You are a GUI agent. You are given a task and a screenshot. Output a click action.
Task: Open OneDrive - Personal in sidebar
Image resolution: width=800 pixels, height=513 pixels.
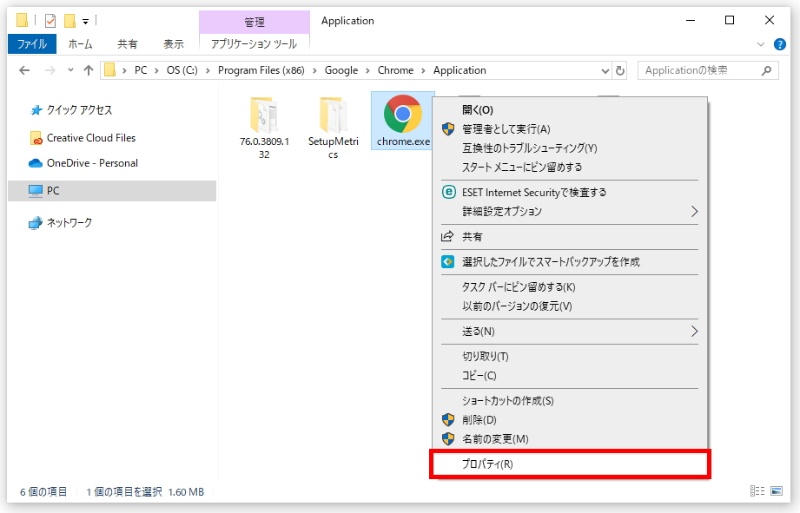92,163
